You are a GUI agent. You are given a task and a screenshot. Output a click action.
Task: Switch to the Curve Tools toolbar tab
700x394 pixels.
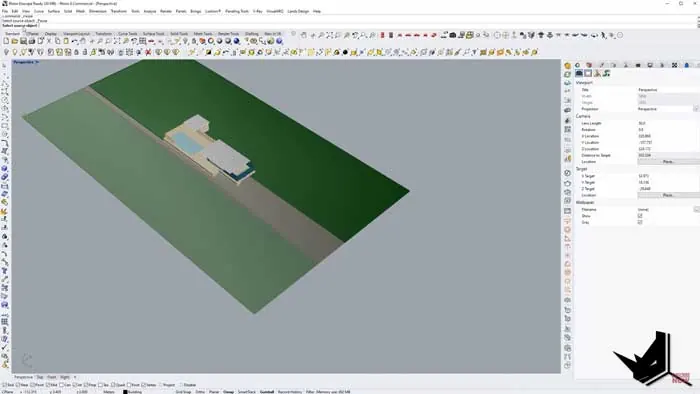tap(128, 34)
